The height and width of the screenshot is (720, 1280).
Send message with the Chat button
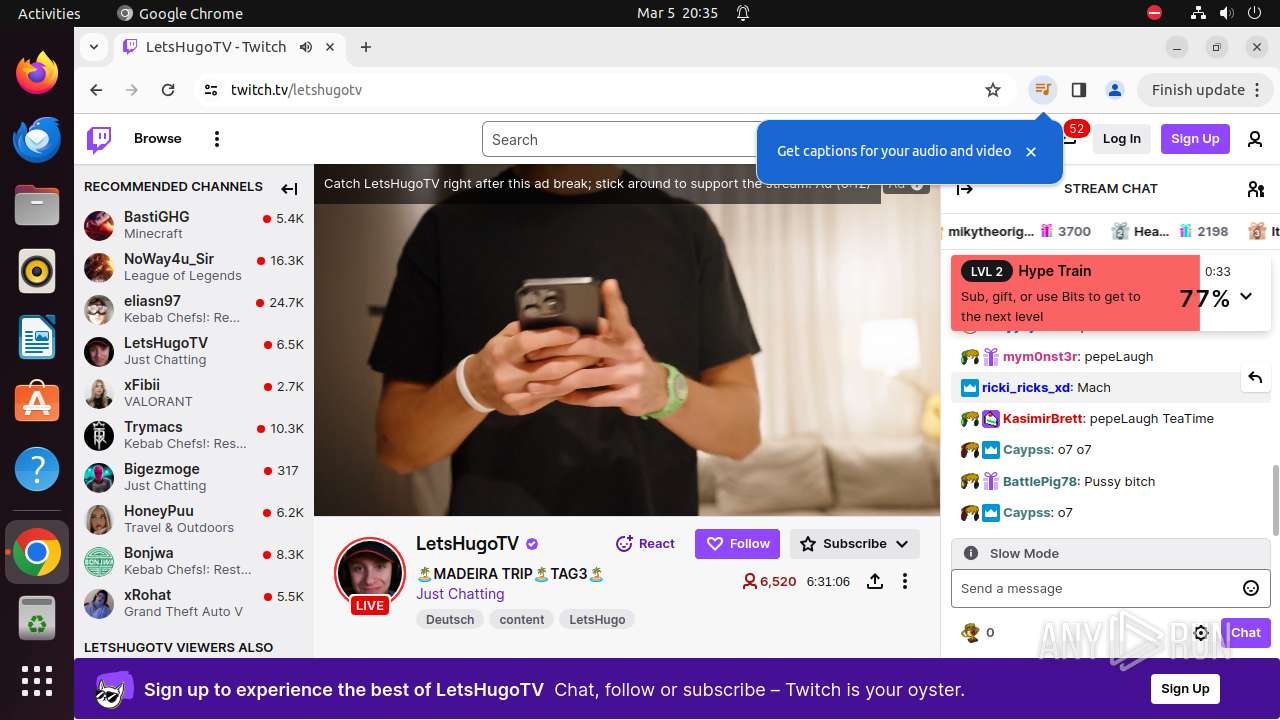1245,632
